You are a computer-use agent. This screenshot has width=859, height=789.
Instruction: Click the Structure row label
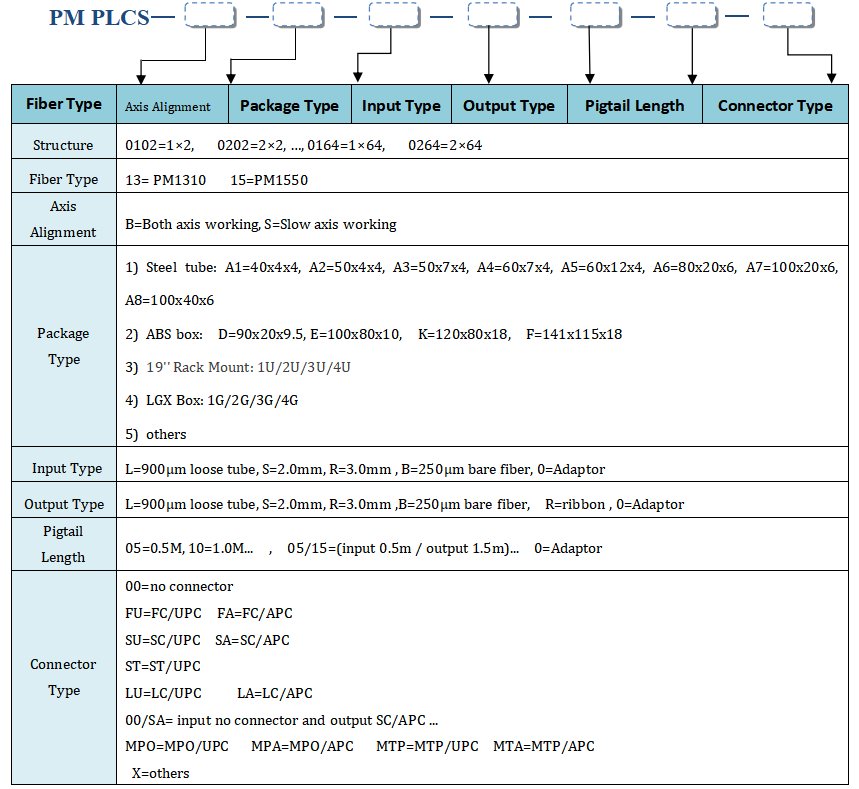click(x=63, y=145)
